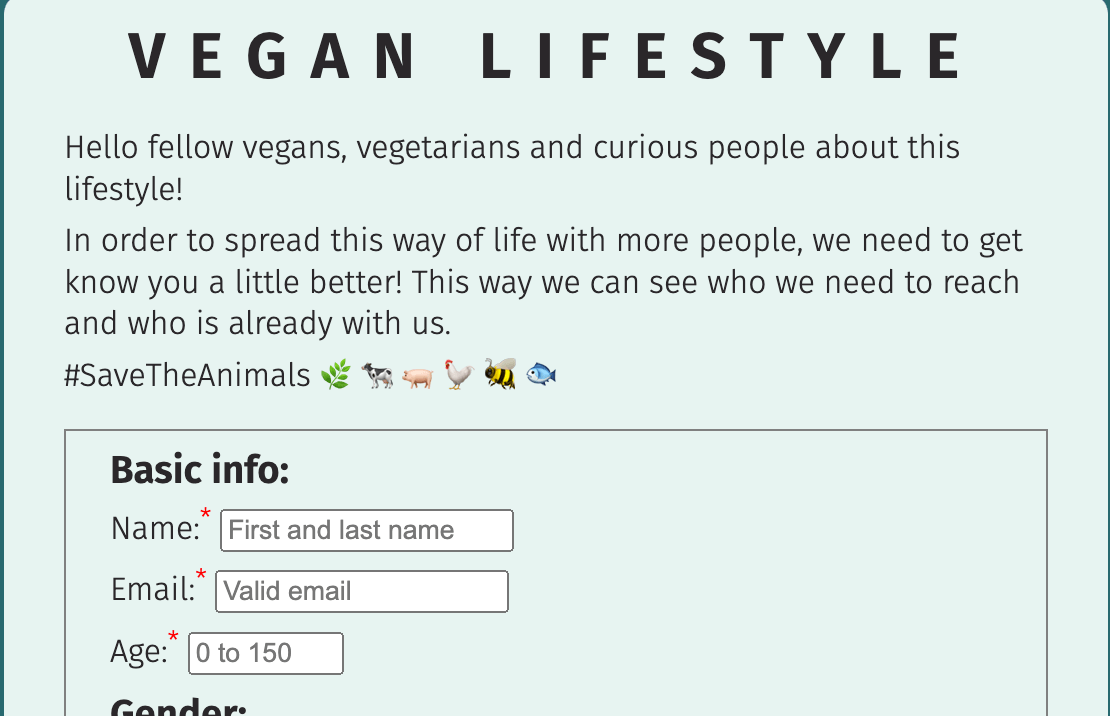This screenshot has height=716, width=1110.
Task: Focus the Age 0 to 150 field
Action: click(x=265, y=653)
